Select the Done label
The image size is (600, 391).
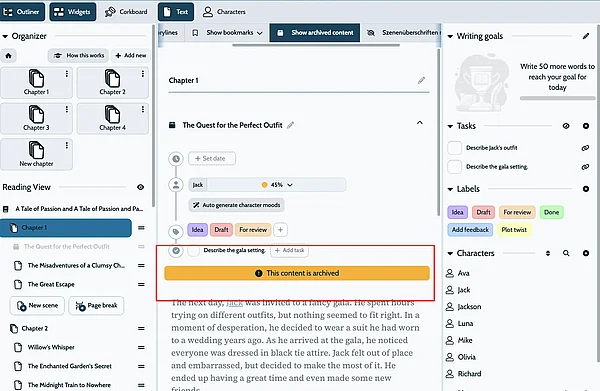pyautogui.click(x=551, y=212)
